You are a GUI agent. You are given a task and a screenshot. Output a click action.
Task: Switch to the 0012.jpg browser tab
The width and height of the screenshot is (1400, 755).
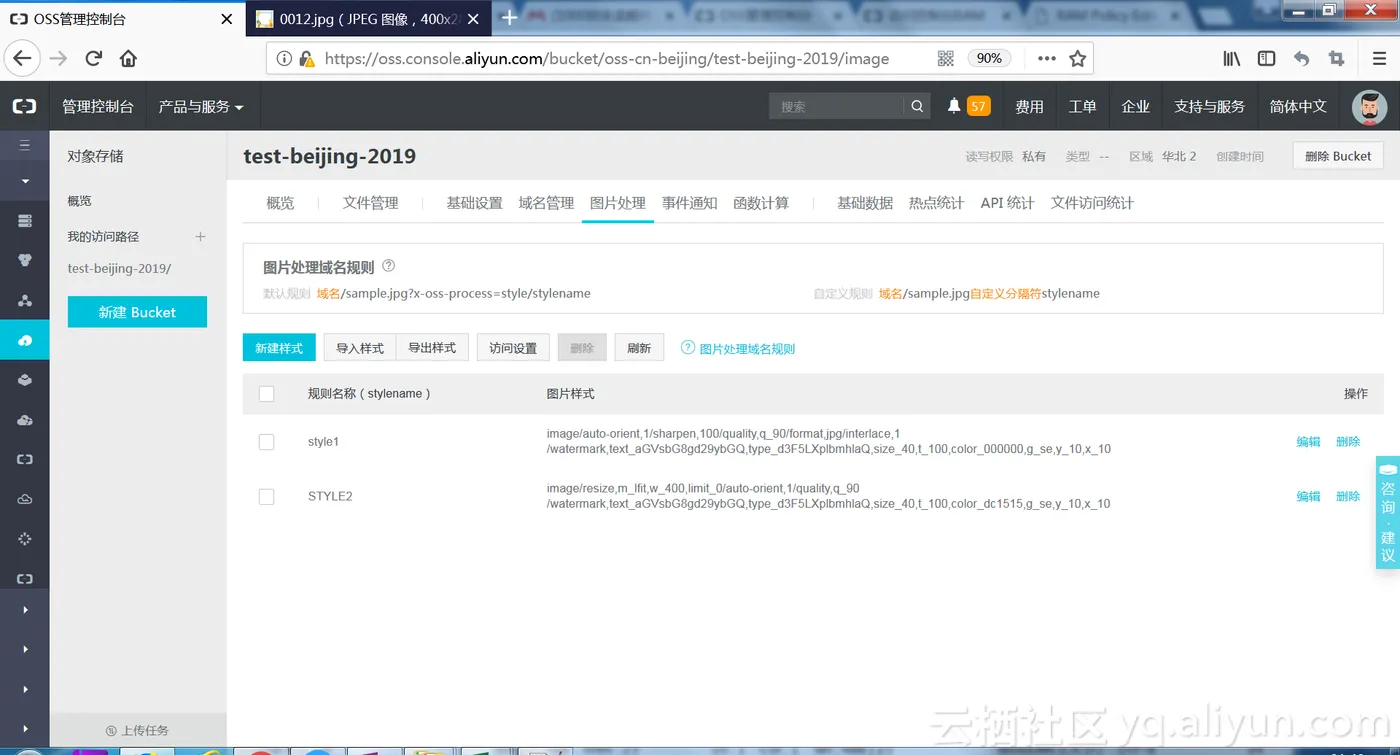coord(366,18)
